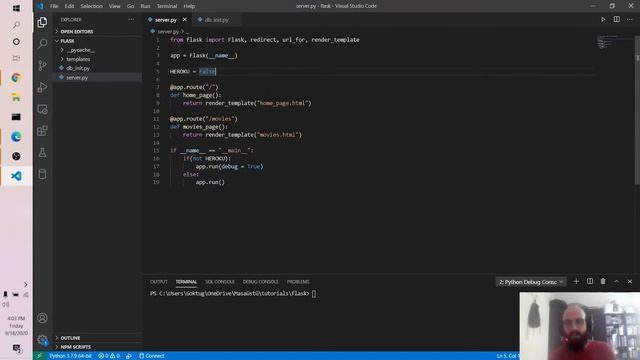Click the Python 3.7.9 64-bit interpreter status
Viewport: 640px width, 360px height.
click(70, 356)
